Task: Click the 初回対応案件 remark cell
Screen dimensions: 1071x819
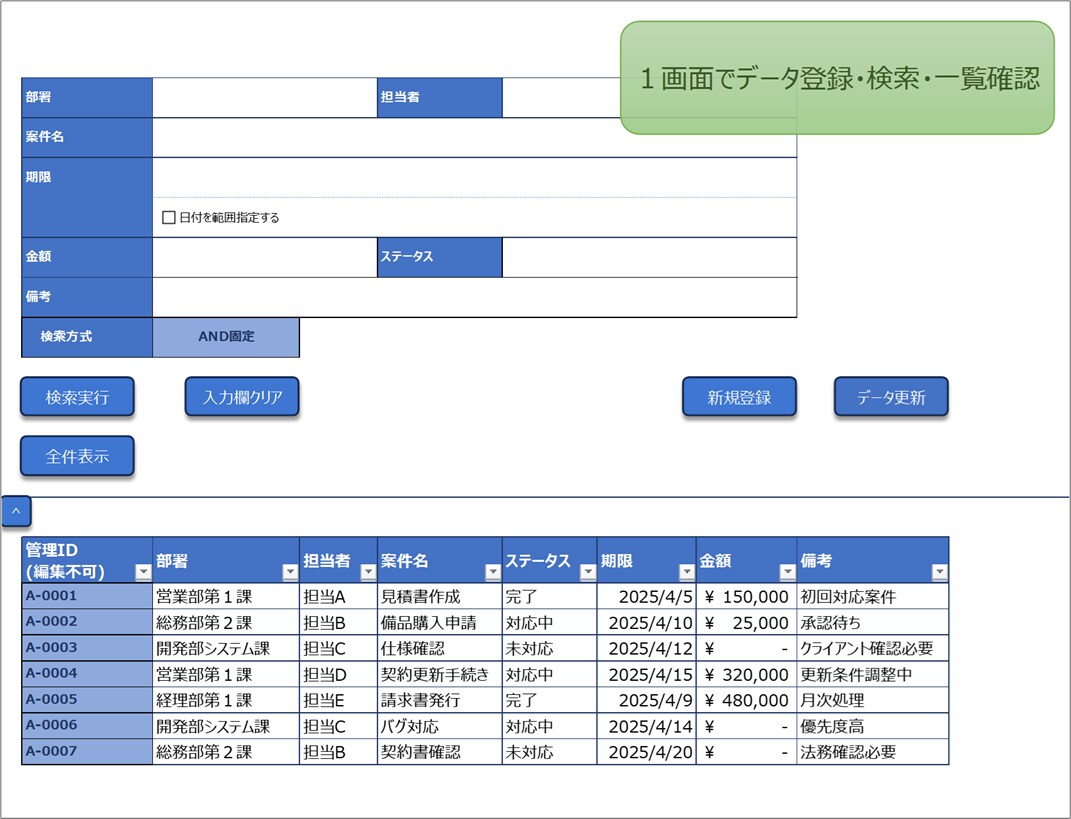Action: 873,596
